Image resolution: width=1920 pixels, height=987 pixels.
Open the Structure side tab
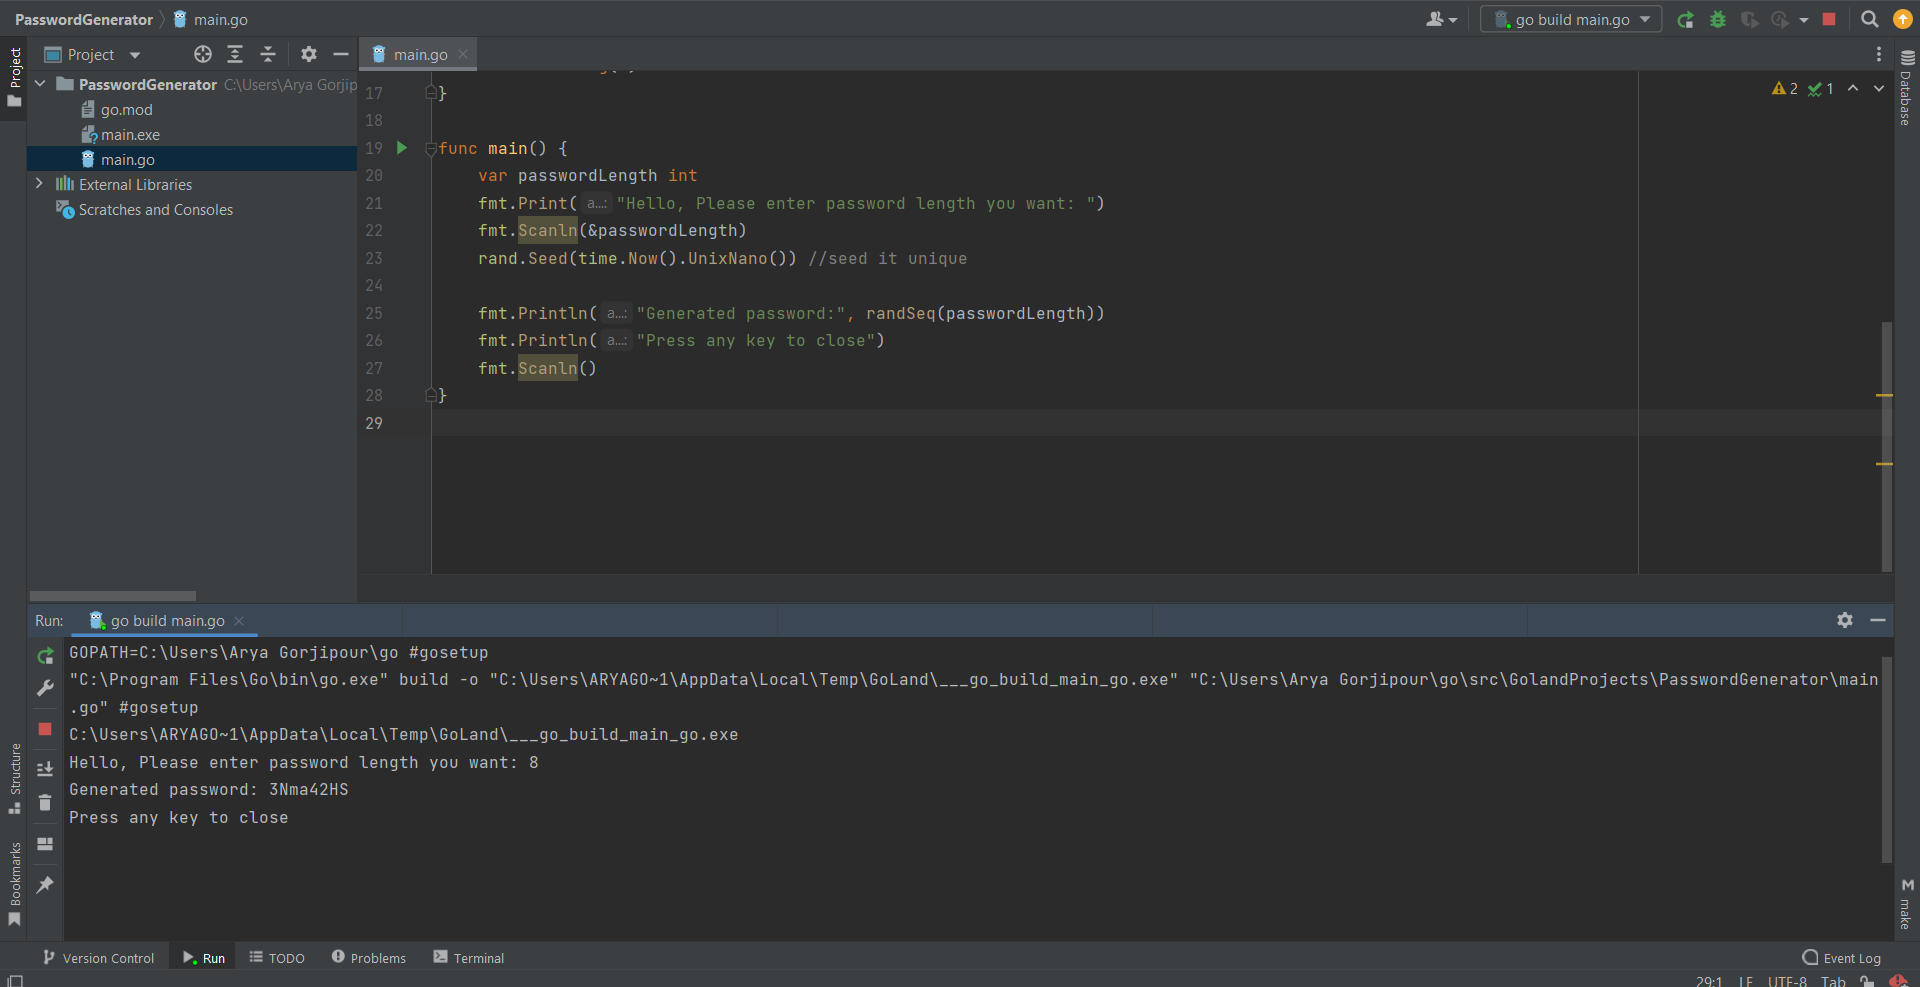(x=14, y=778)
